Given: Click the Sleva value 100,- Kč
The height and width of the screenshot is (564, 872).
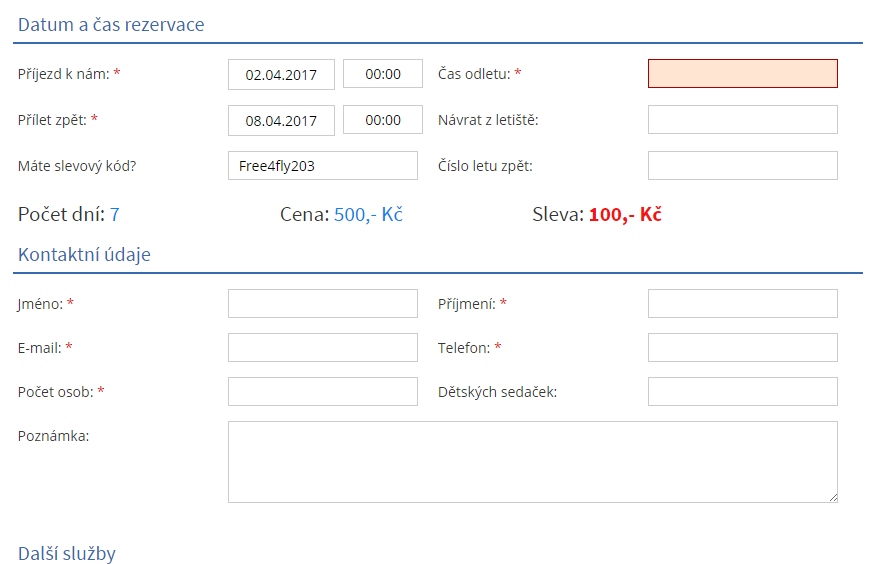Looking at the screenshot, I should (x=625, y=215).
